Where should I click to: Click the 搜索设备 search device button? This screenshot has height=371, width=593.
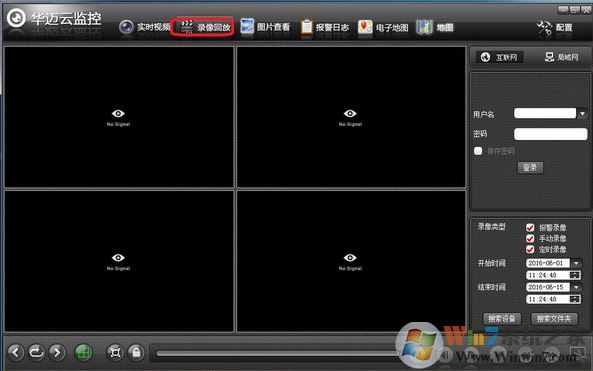tap(502, 319)
